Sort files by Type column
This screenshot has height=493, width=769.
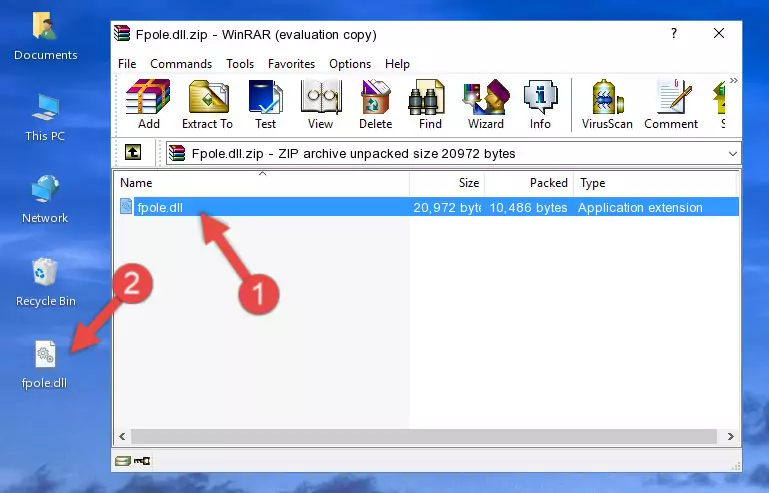pos(655,183)
